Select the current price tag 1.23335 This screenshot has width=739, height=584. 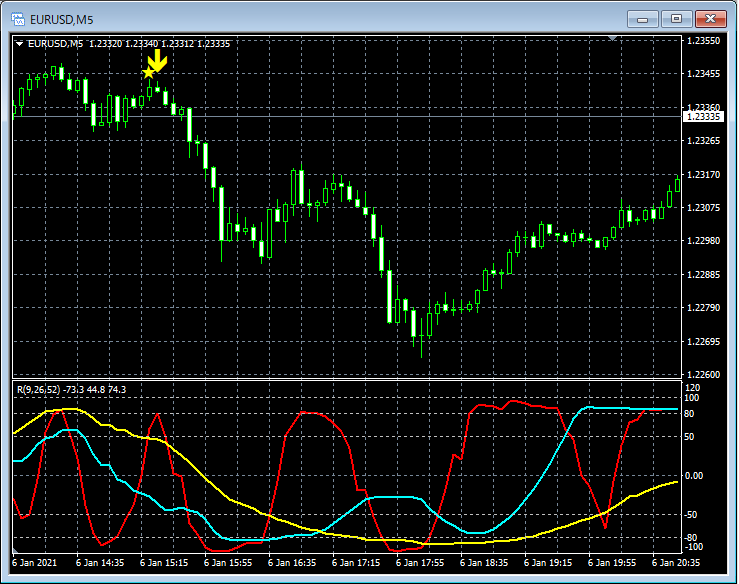coord(703,117)
